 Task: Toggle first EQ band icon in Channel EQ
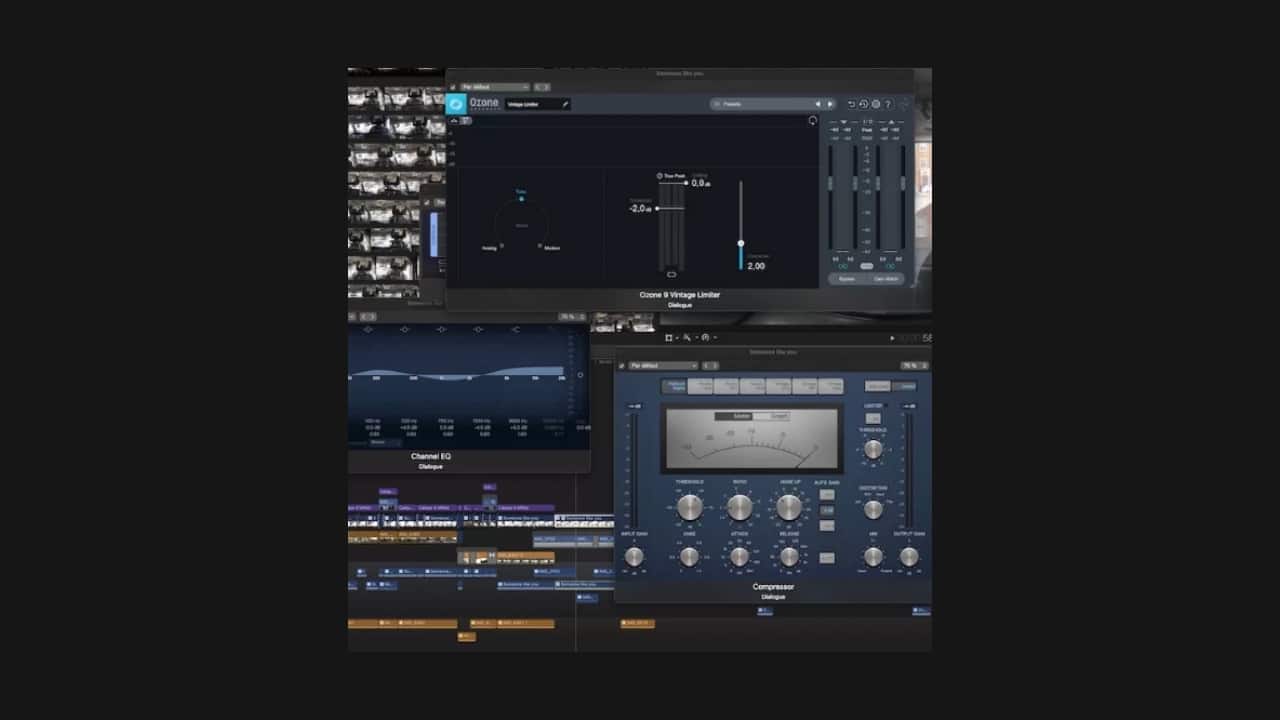point(368,329)
